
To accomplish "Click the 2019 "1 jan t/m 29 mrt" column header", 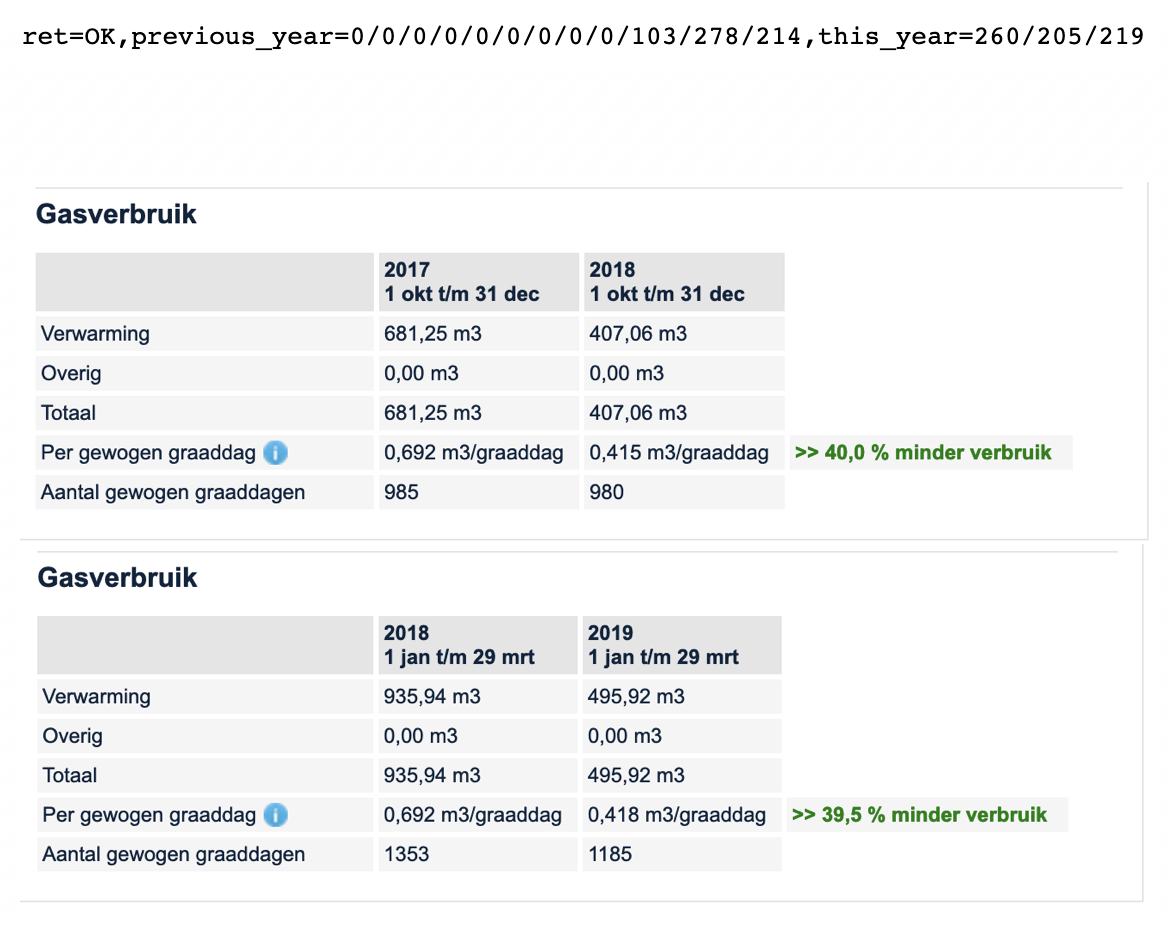I will coord(664,645).
